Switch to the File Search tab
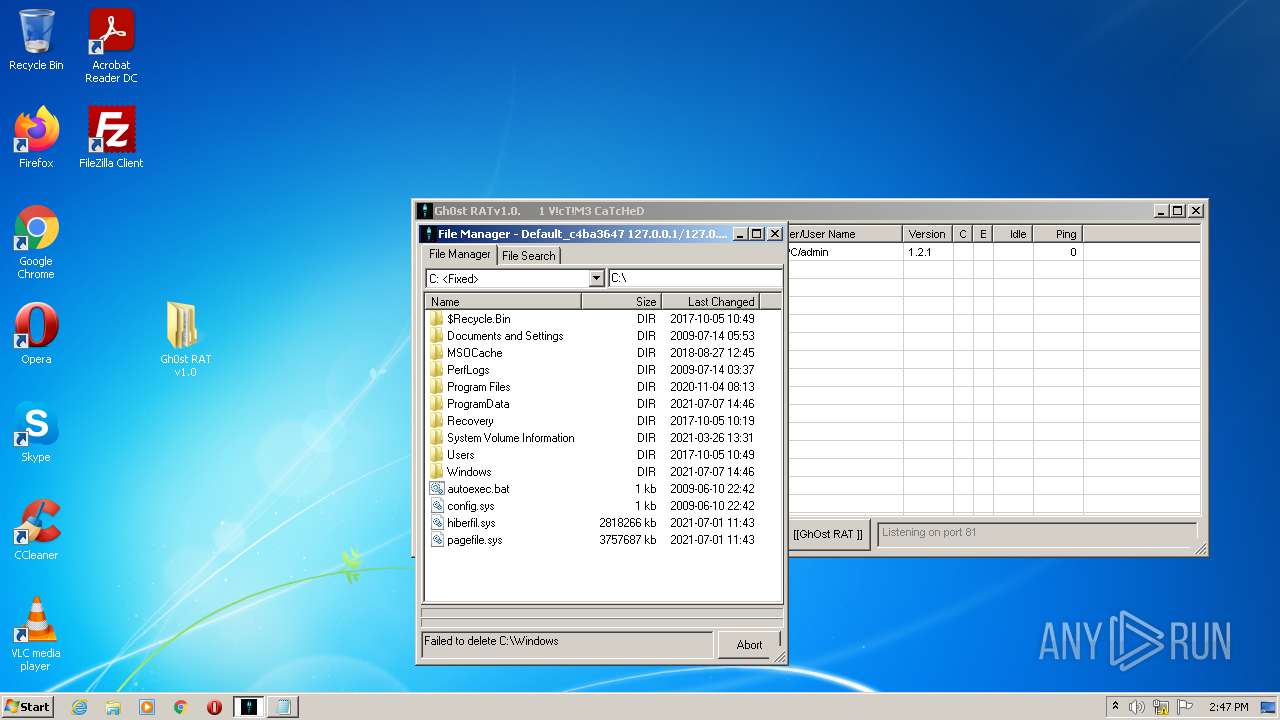Screen dimensions: 1280x720 point(528,256)
